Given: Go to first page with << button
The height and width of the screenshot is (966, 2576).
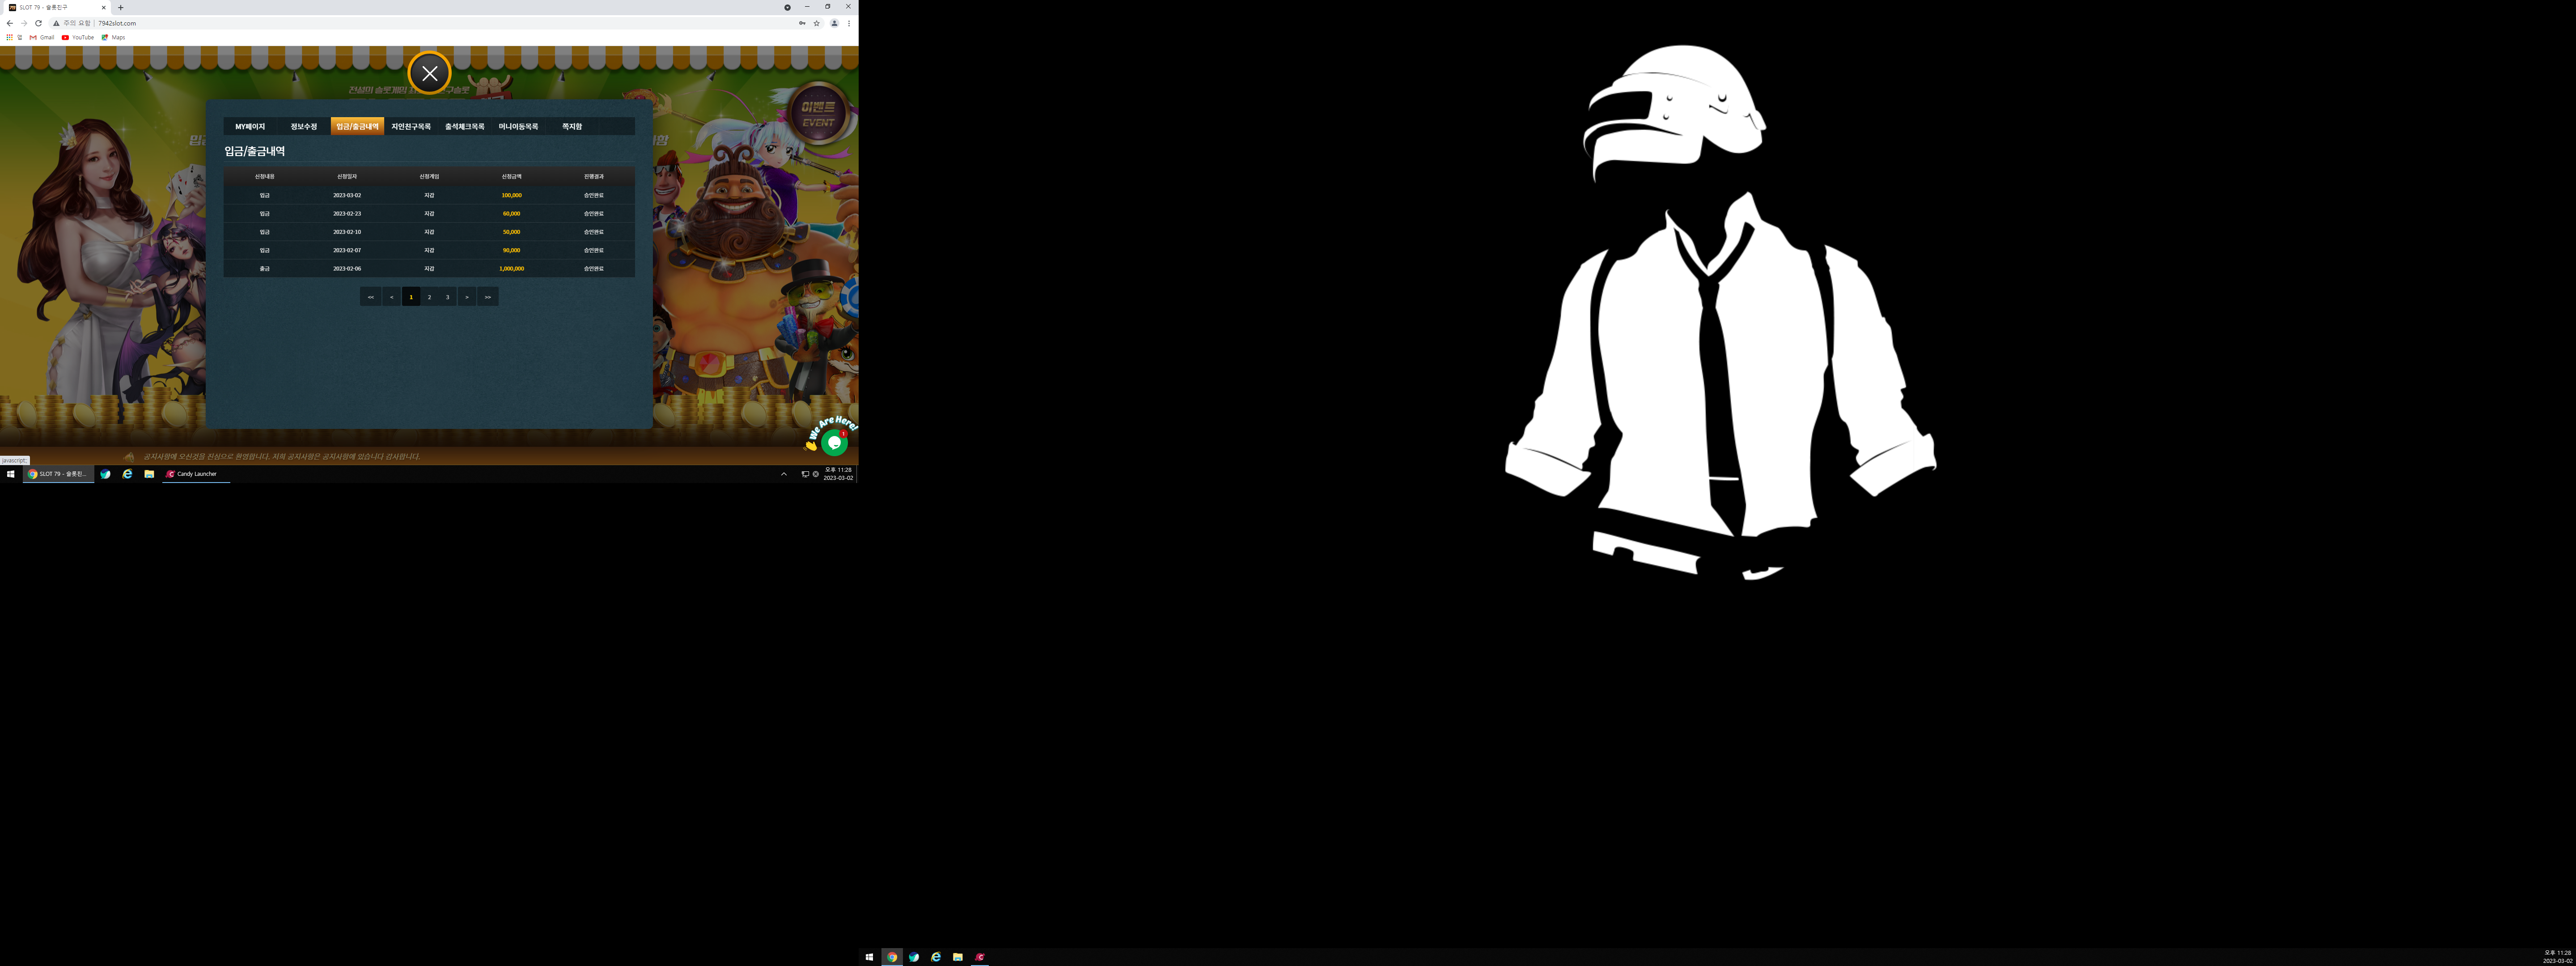Looking at the screenshot, I should [371, 297].
